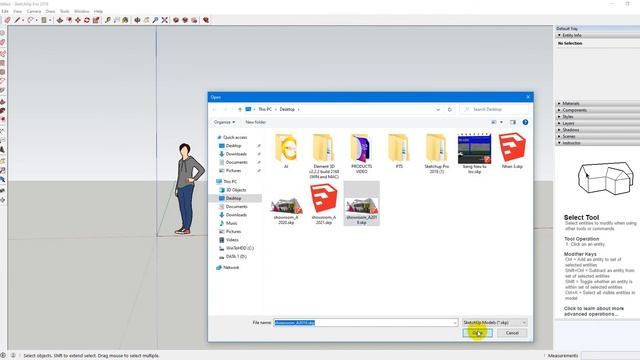Open the View menu
The height and width of the screenshot is (360, 640).
(x=18, y=11)
